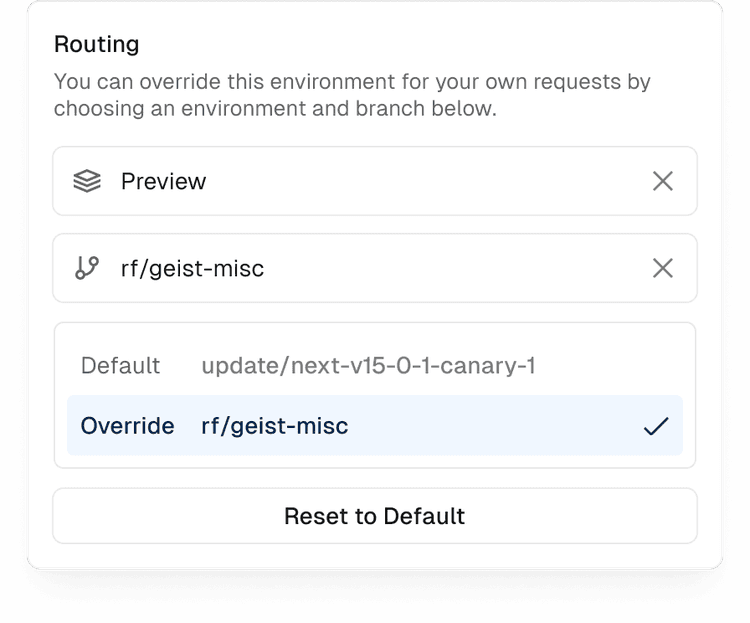Click empty space inside the highlighted Override row
This screenshot has width=750, height=623.
[500, 426]
